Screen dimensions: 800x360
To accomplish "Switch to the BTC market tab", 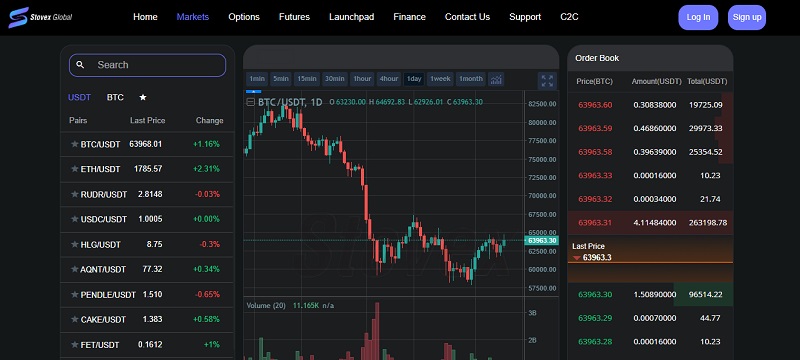I will [x=115, y=97].
